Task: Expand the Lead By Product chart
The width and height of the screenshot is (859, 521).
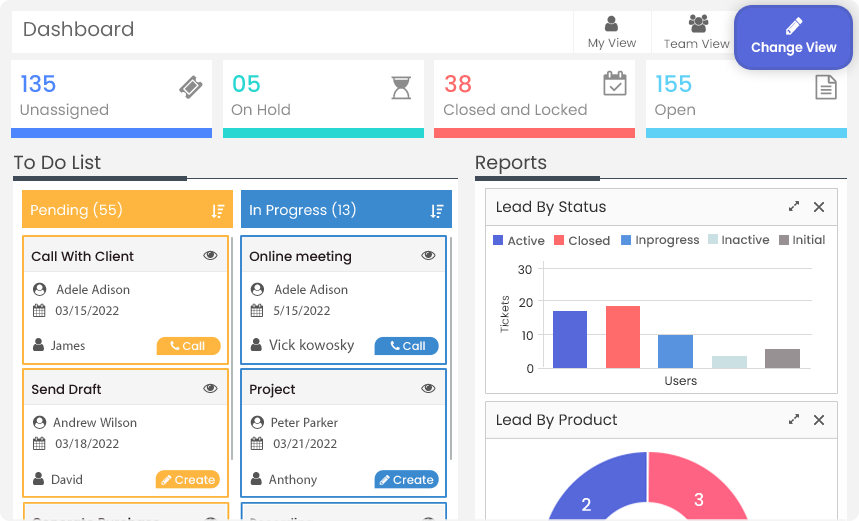Action: [x=794, y=420]
